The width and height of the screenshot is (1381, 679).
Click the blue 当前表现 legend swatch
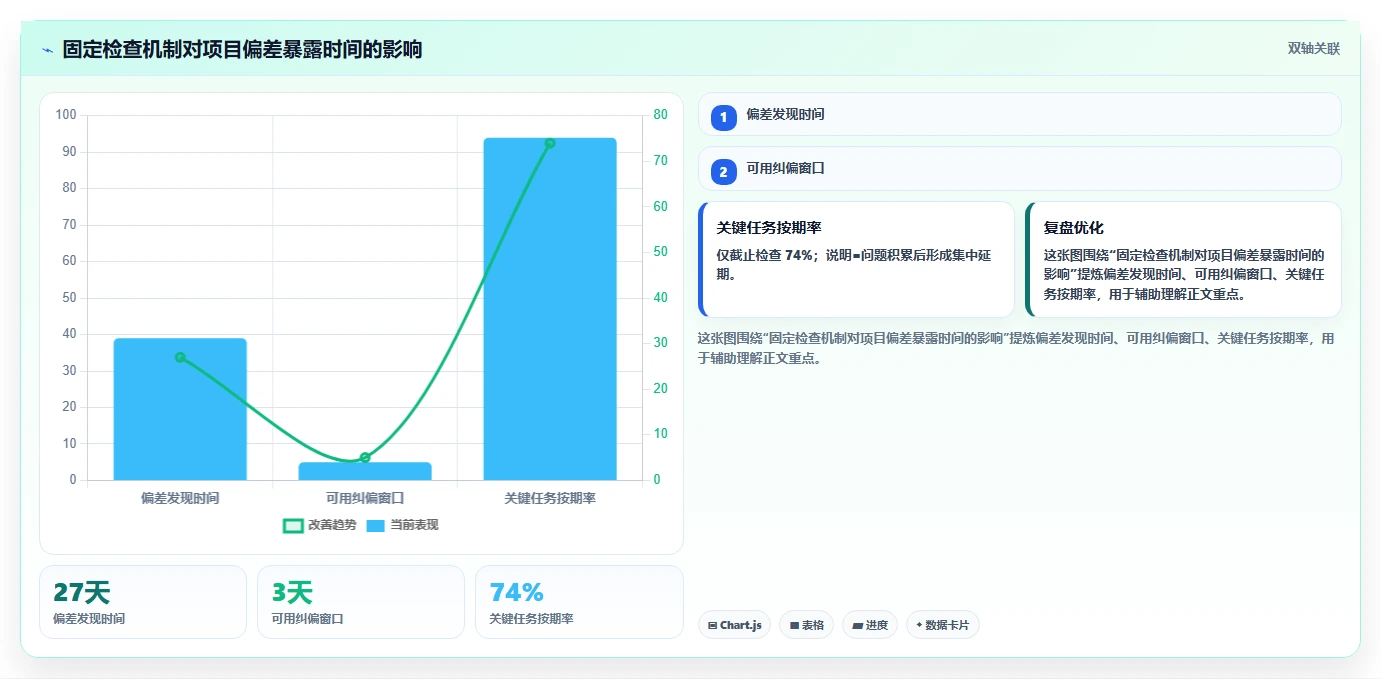point(375,526)
